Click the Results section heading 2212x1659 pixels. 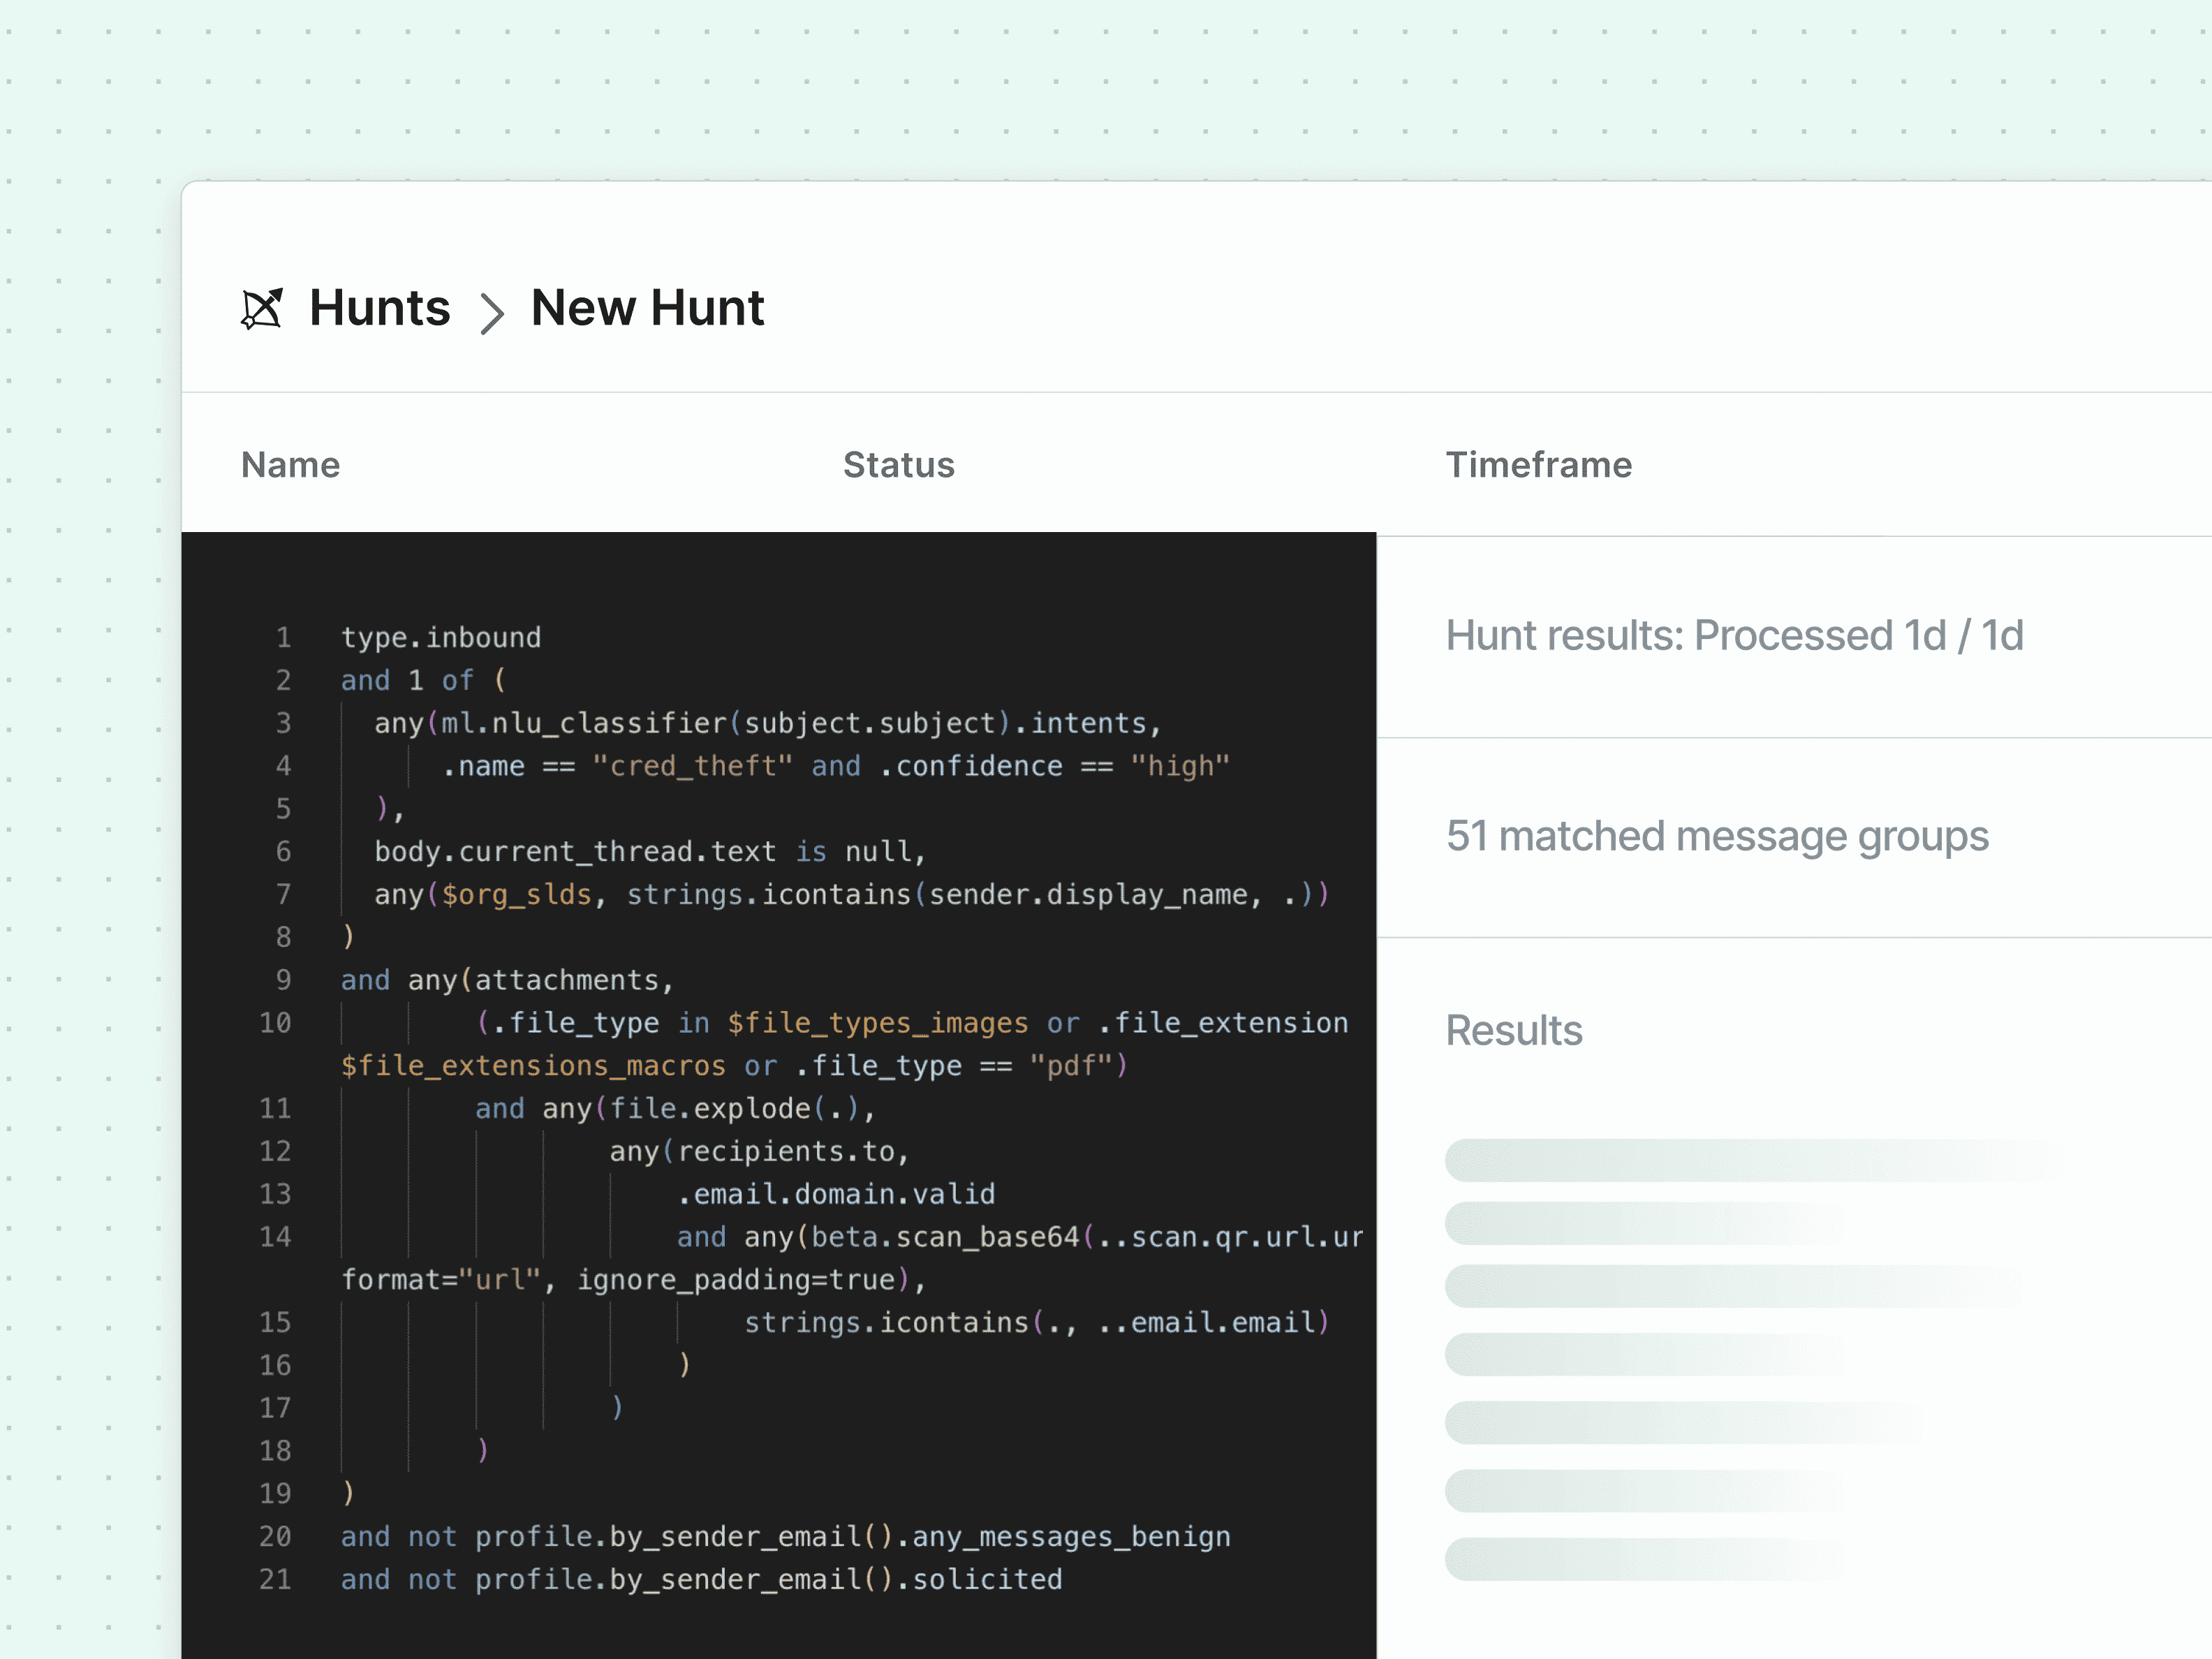[x=1514, y=1030]
